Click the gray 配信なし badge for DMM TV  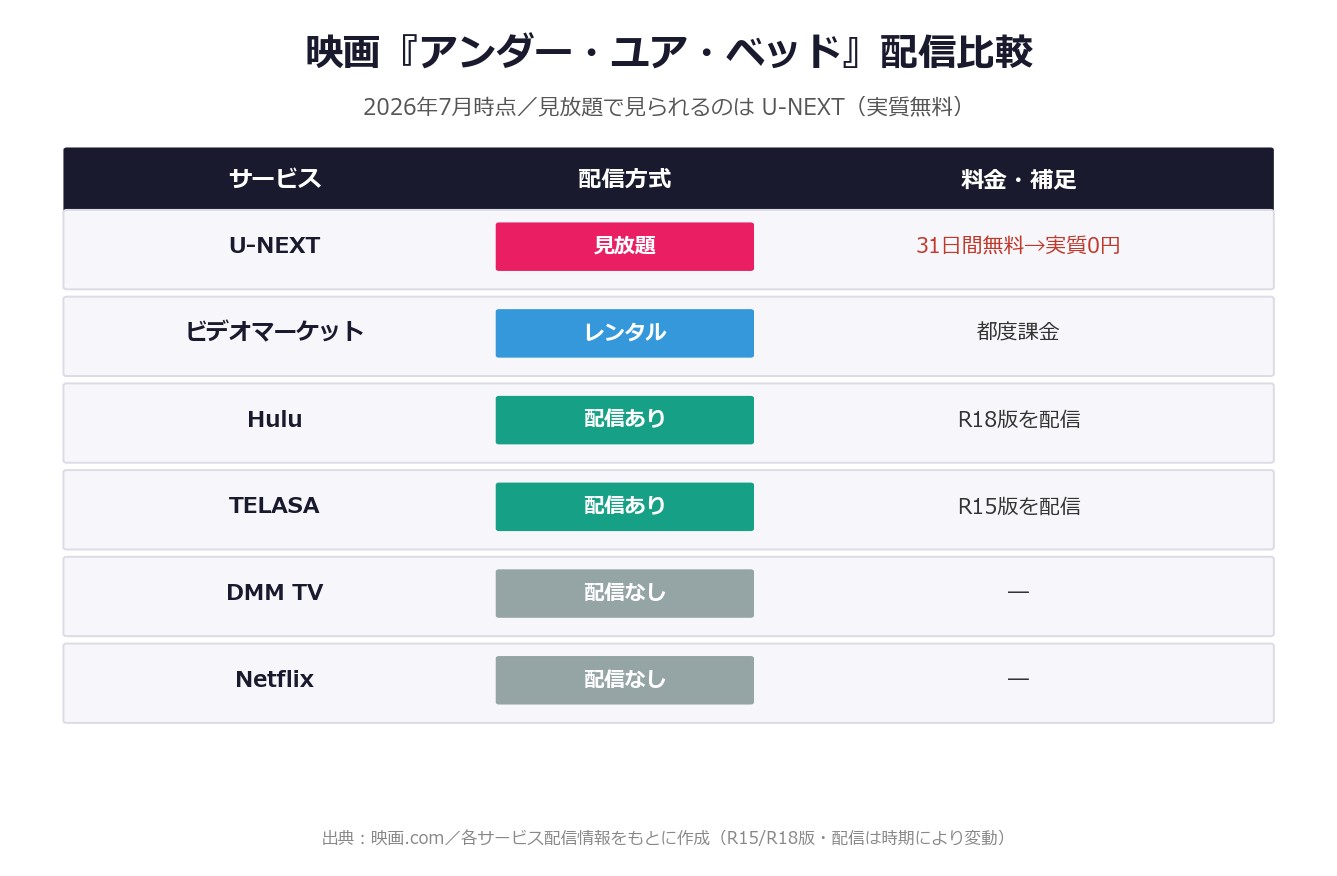click(624, 593)
